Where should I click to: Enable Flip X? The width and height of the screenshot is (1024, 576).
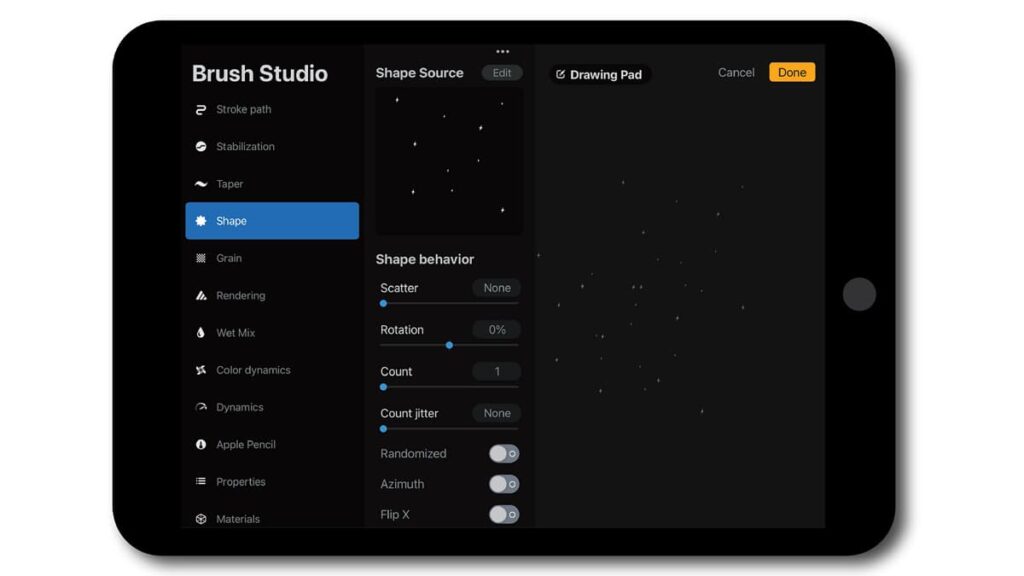504,514
